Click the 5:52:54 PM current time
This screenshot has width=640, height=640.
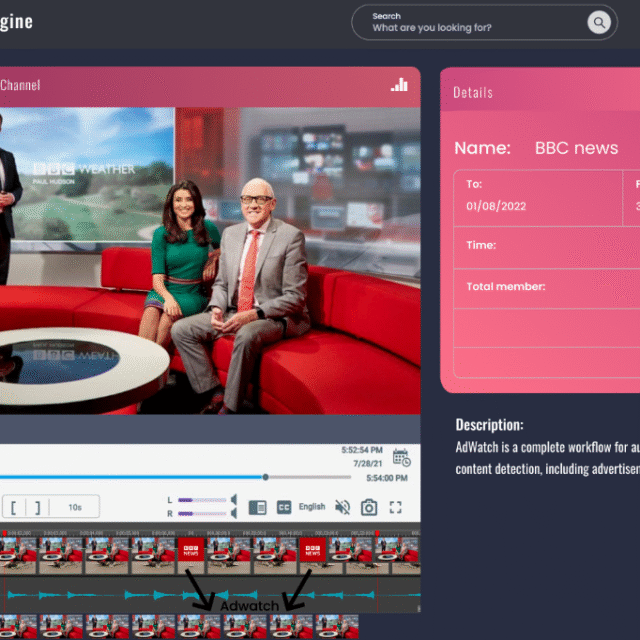pos(362,450)
